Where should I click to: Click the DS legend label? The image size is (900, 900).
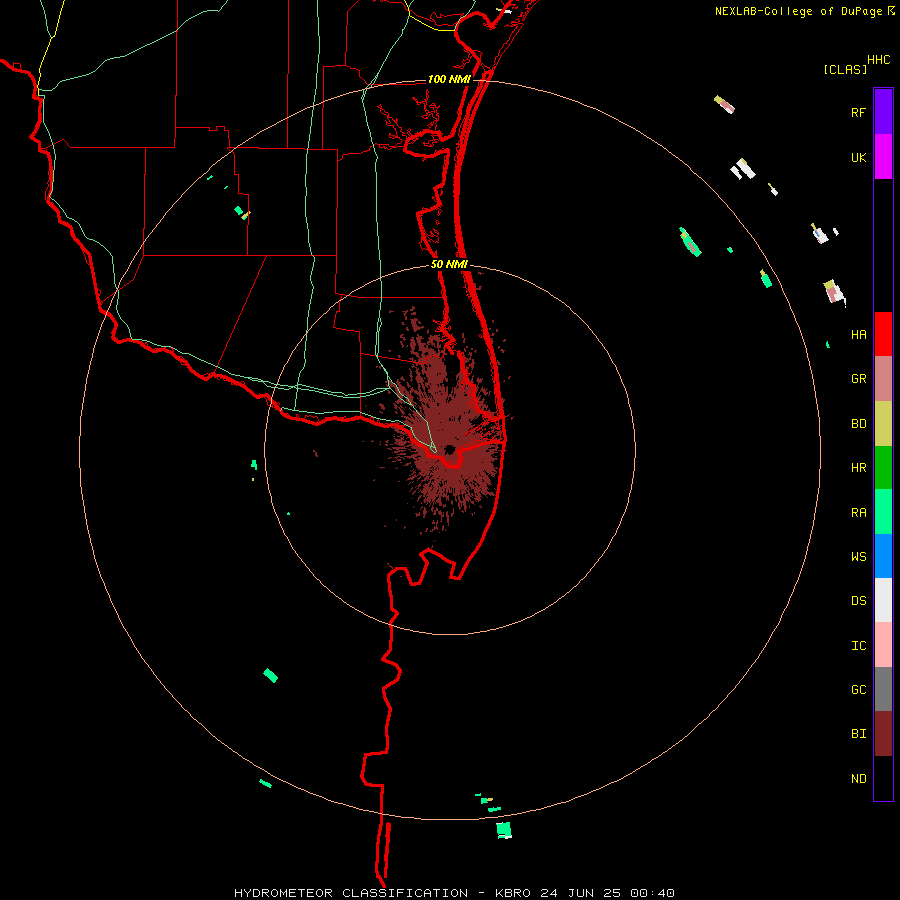(858, 601)
